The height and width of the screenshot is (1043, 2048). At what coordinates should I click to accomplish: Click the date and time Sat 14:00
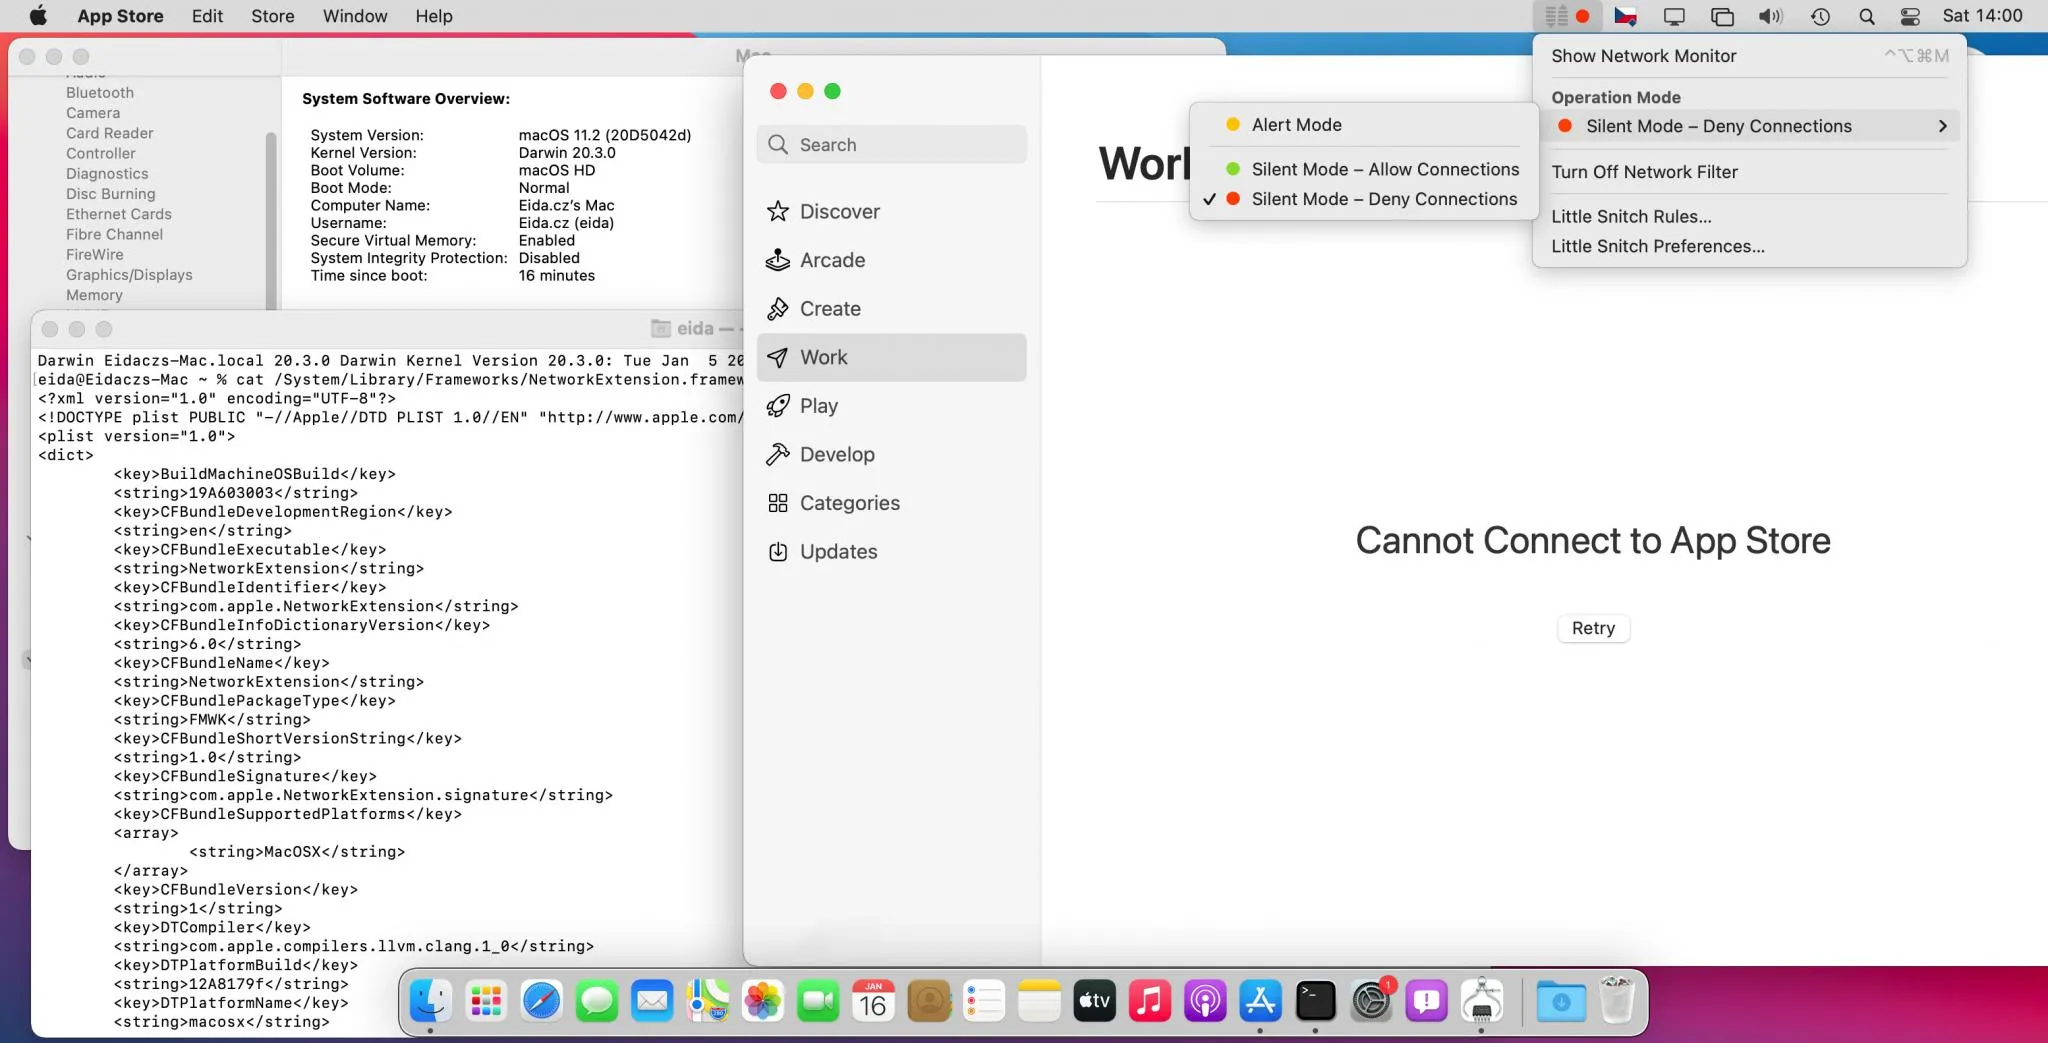1982,16
